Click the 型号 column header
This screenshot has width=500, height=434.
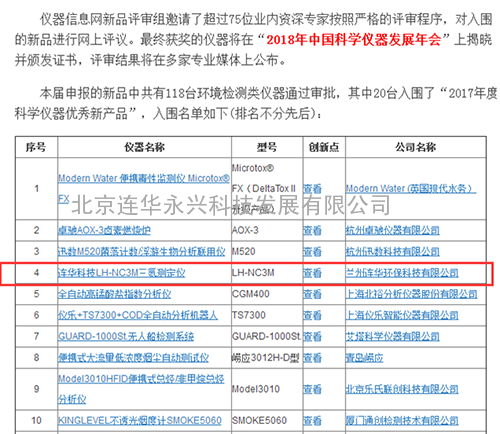click(267, 147)
